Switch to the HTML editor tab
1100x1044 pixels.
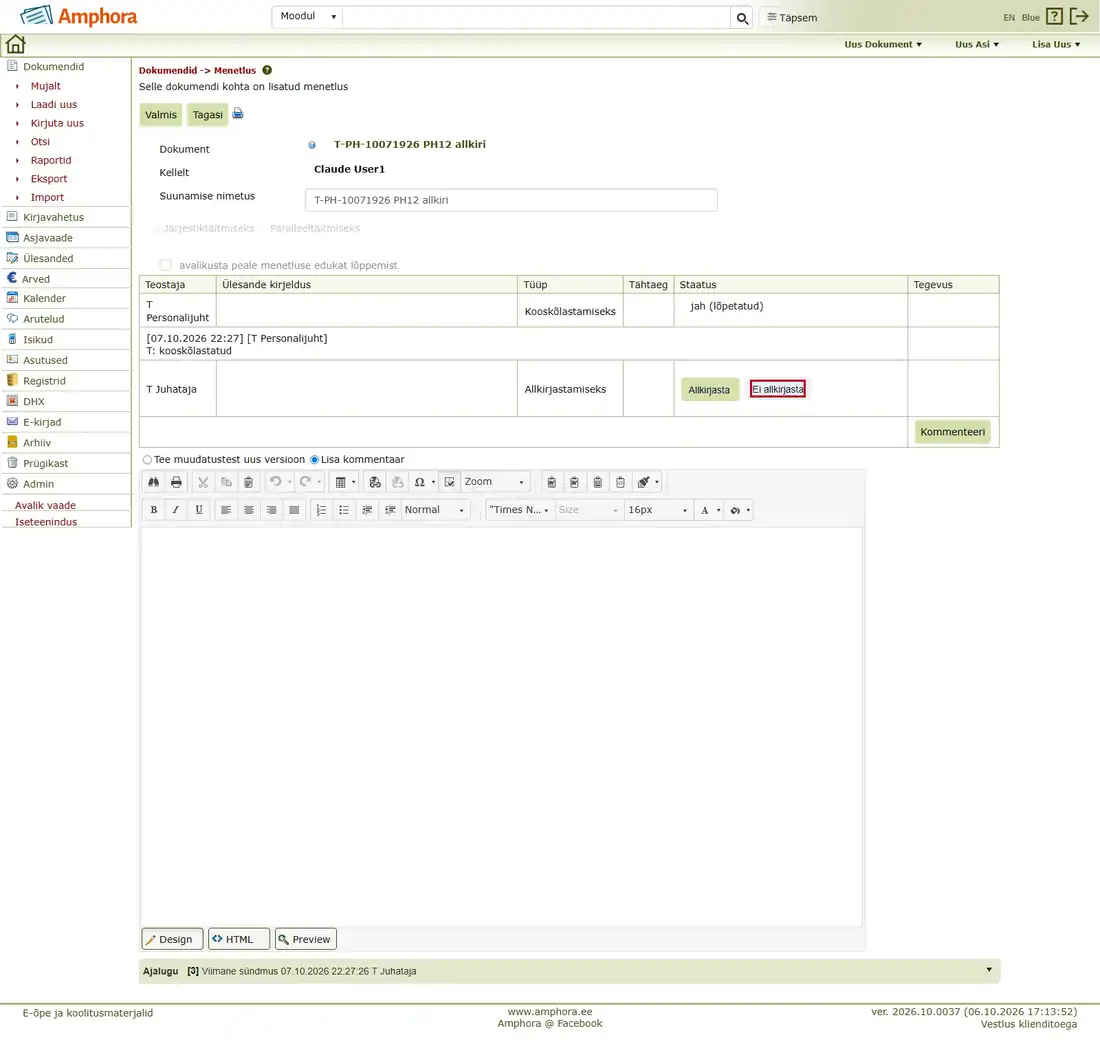pyautogui.click(x=239, y=939)
